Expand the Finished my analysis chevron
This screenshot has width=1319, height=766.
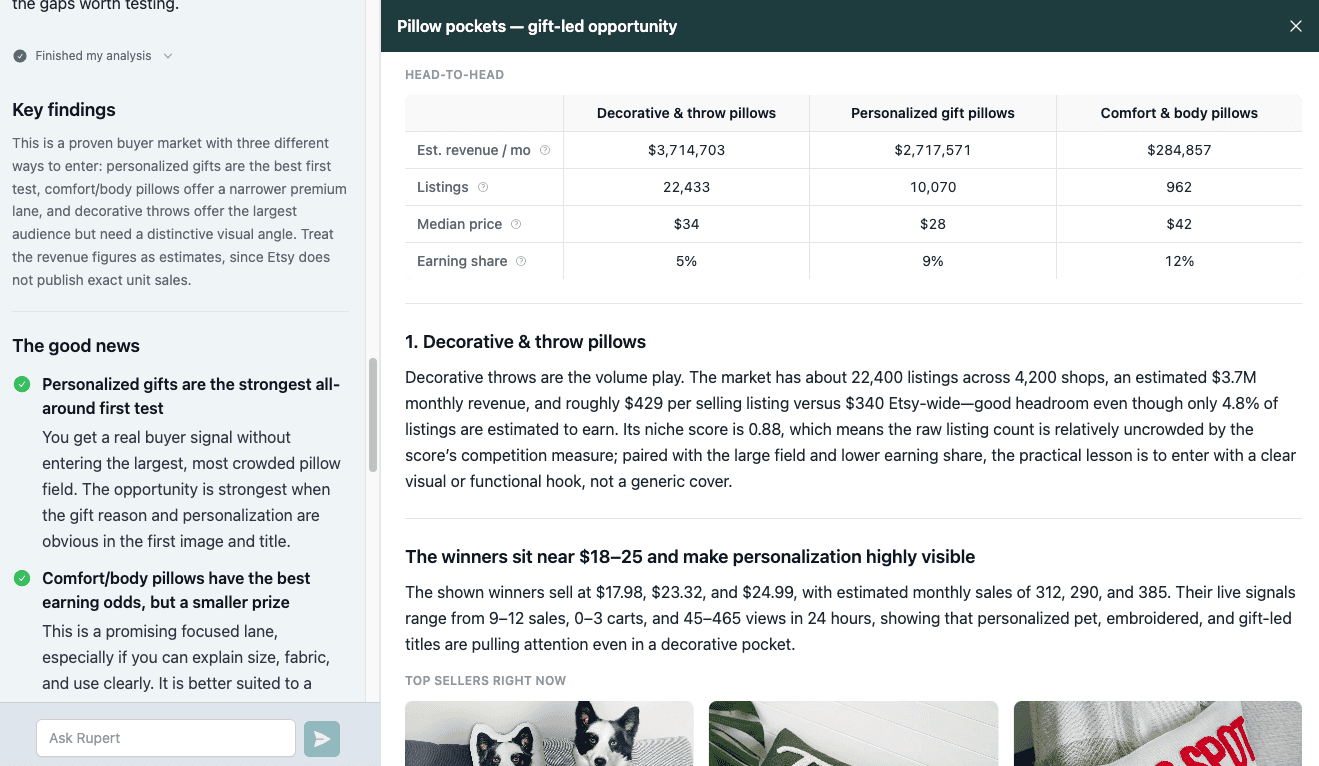tap(168, 56)
